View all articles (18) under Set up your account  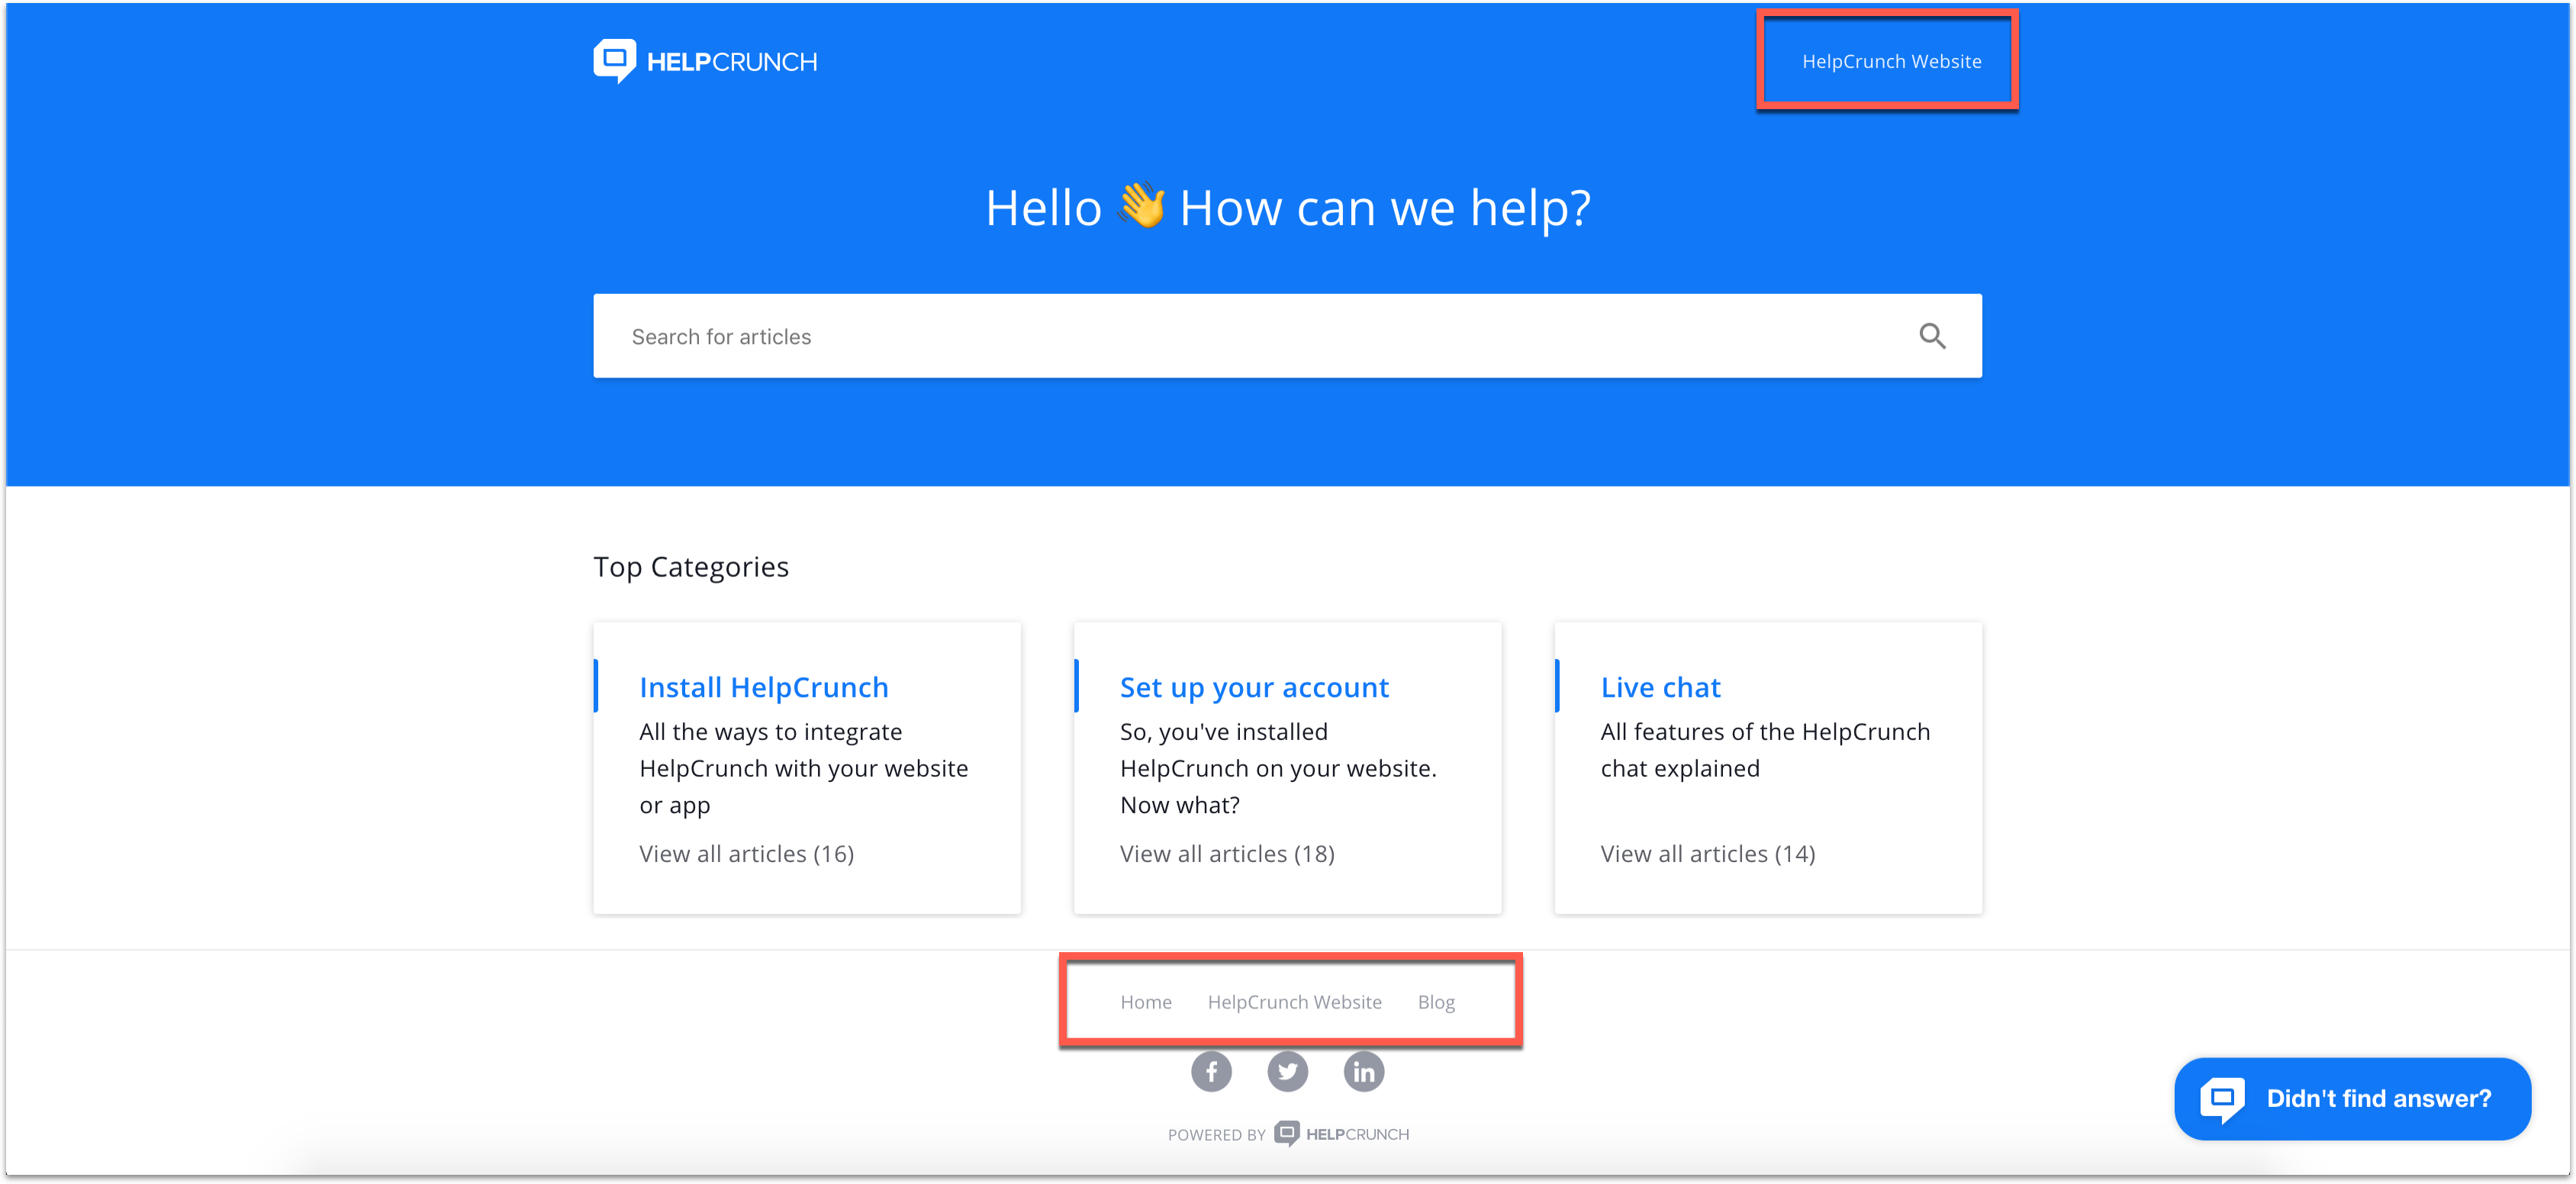pyautogui.click(x=1227, y=853)
